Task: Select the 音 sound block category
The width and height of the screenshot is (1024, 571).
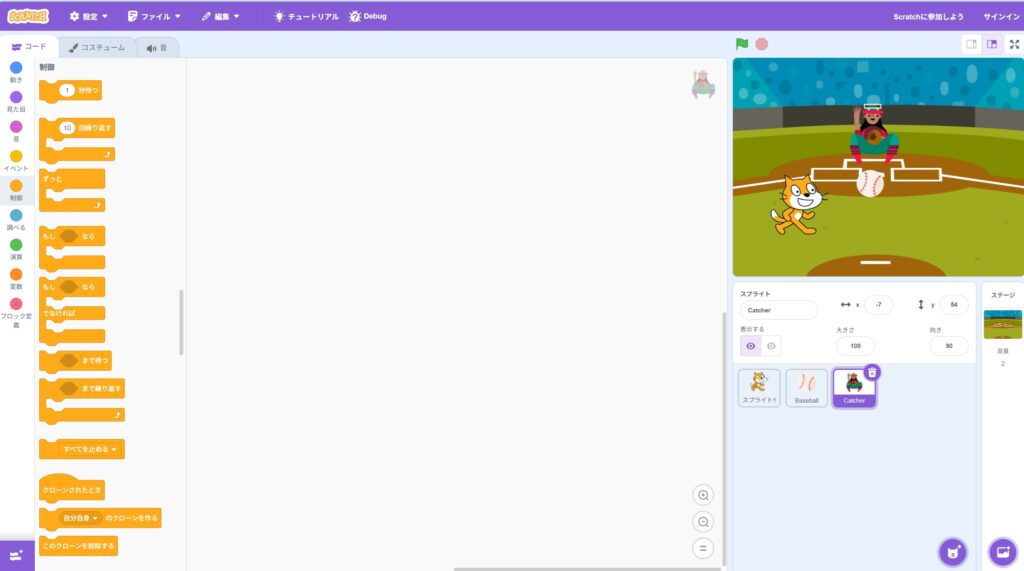Action: coord(16,131)
